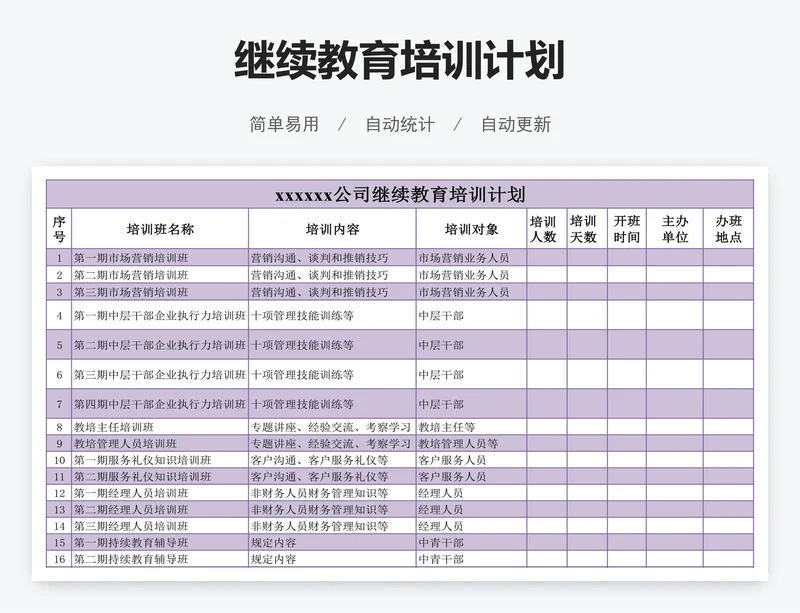Click row 15 target 中青干部
The height and width of the screenshot is (613, 800).
pyautogui.click(x=471, y=542)
